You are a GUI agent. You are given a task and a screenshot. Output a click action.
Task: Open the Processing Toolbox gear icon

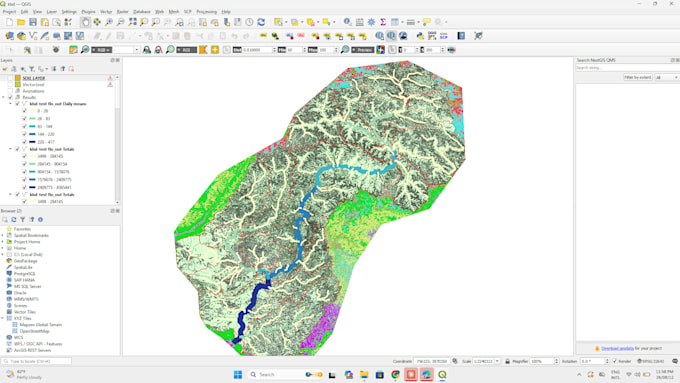coord(371,22)
